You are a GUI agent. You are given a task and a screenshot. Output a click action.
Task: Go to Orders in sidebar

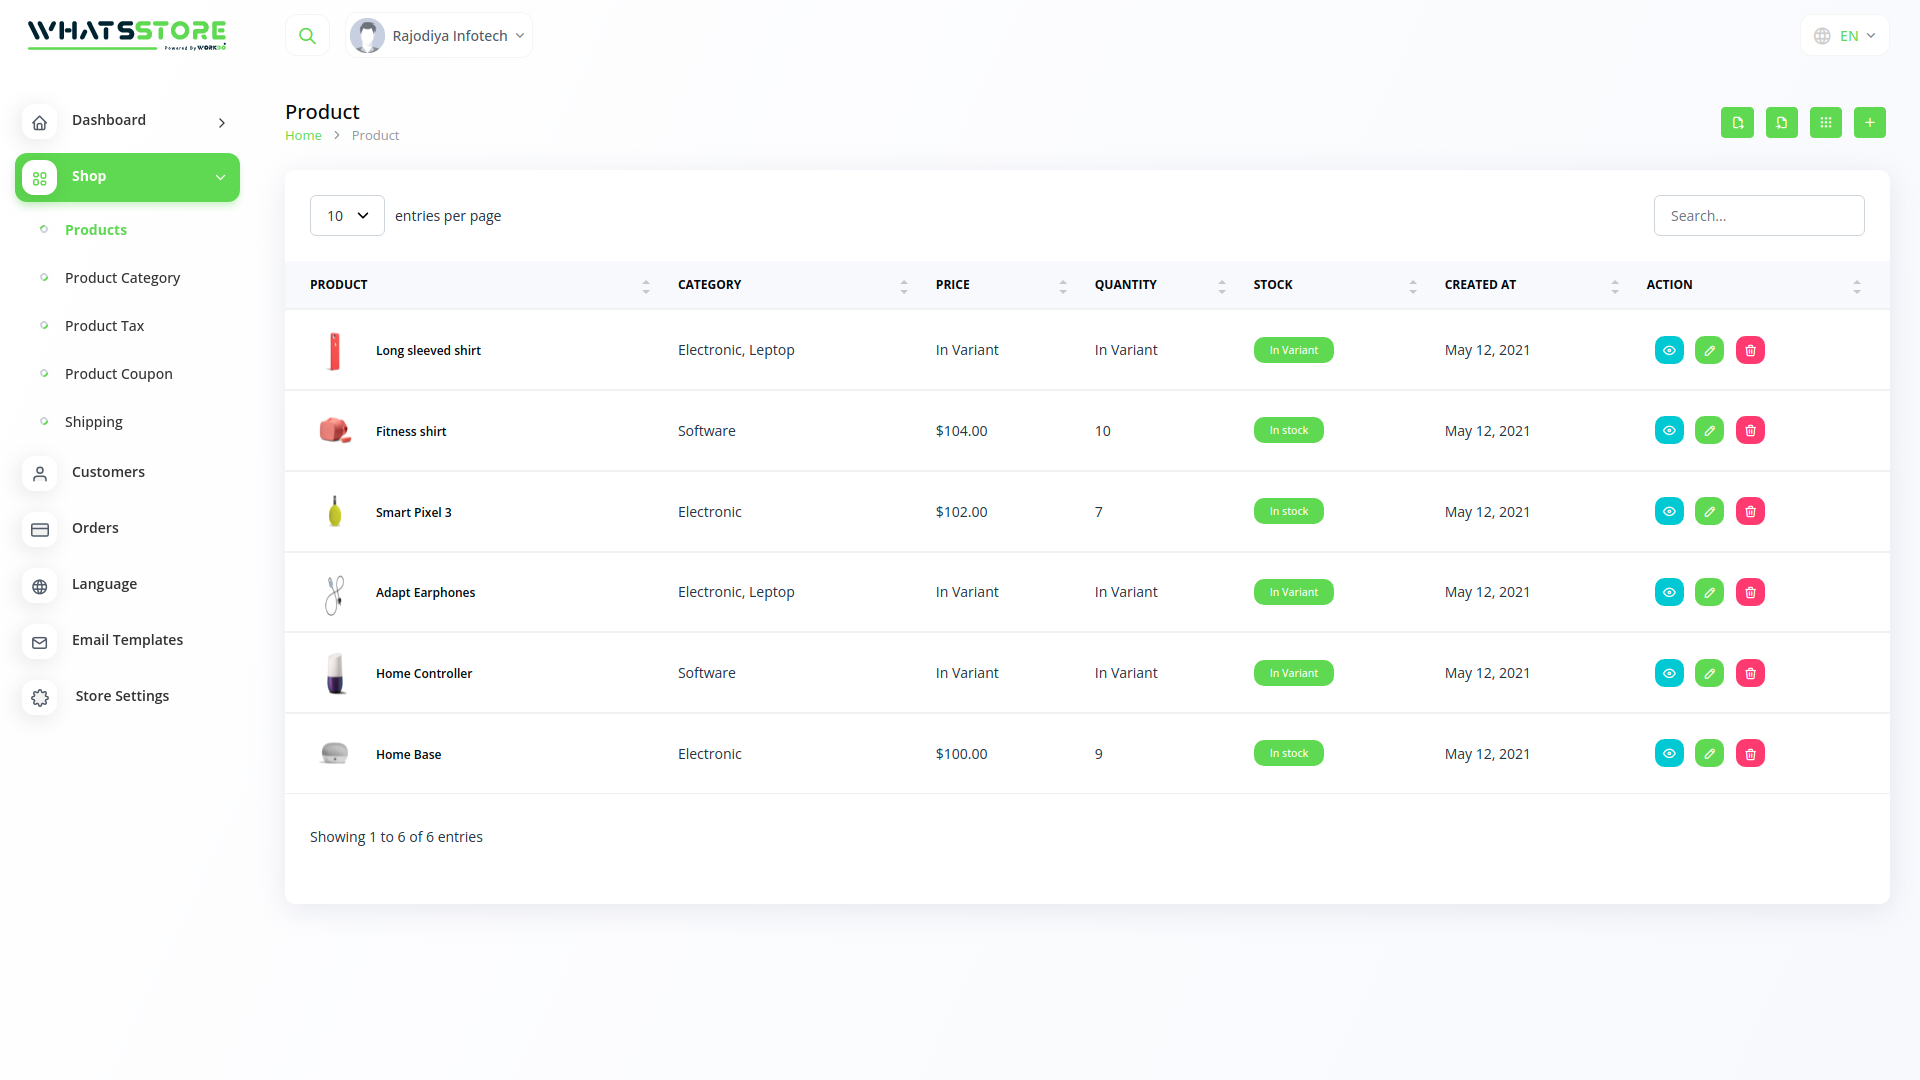click(x=95, y=528)
